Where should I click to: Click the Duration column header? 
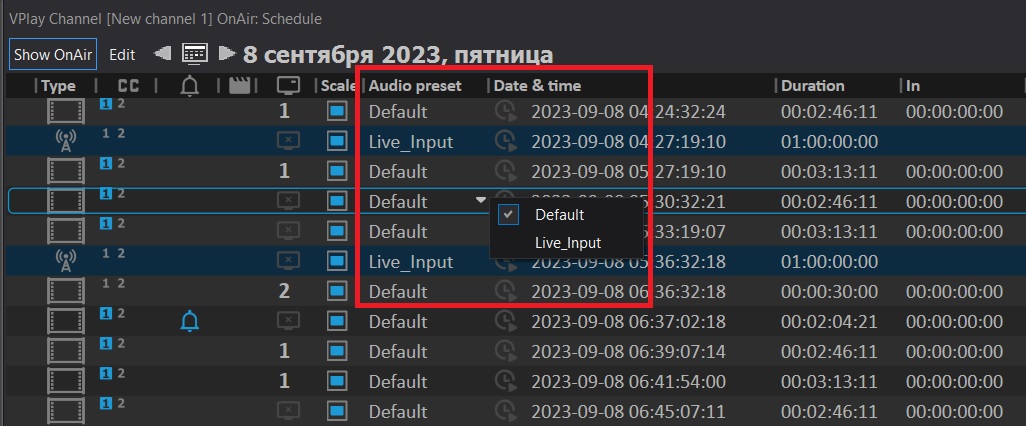tap(812, 86)
